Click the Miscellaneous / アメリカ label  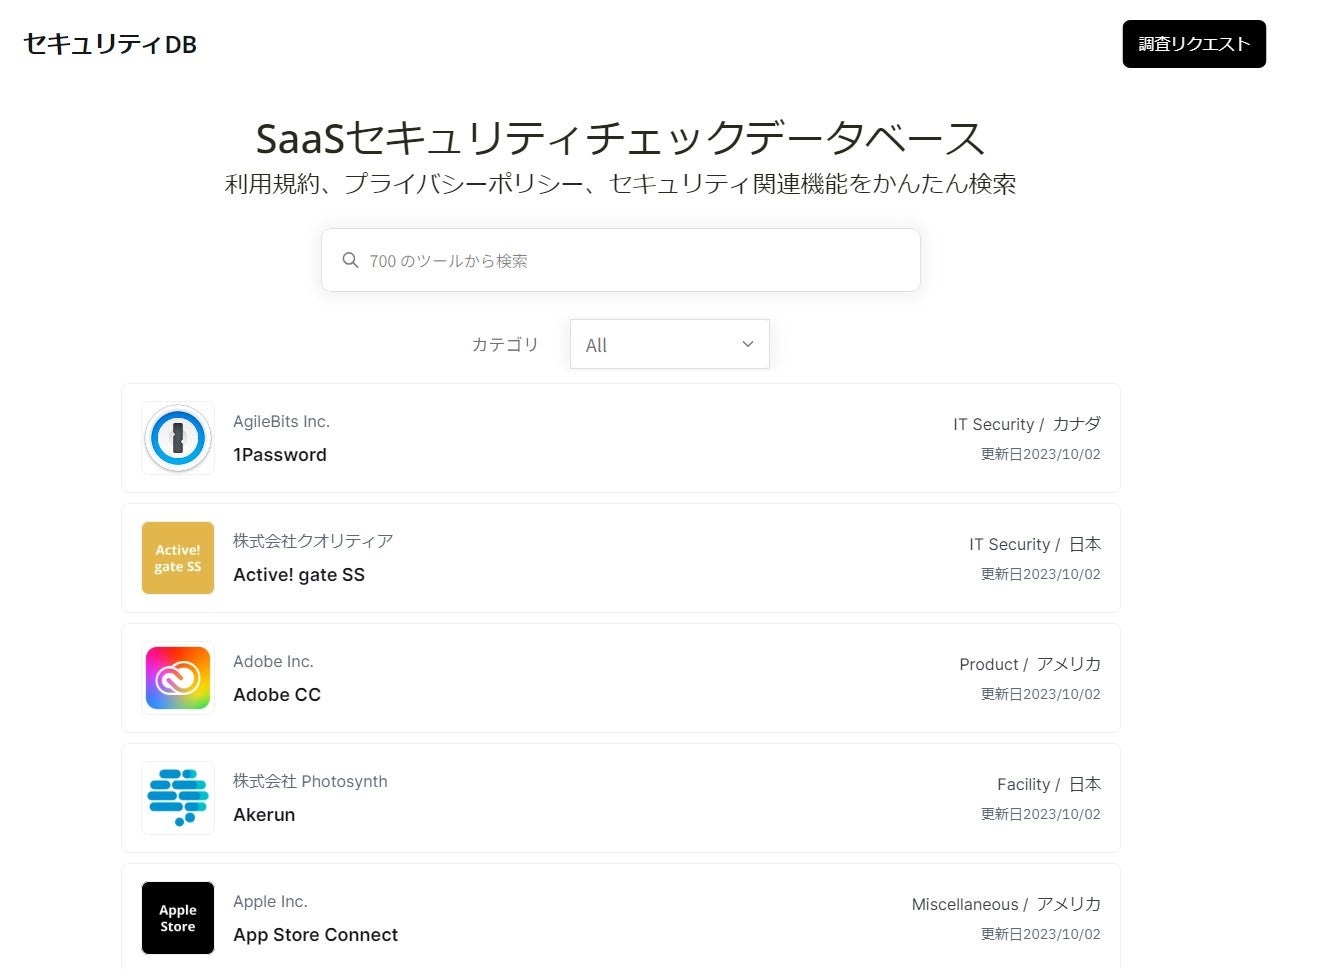click(1006, 904)
